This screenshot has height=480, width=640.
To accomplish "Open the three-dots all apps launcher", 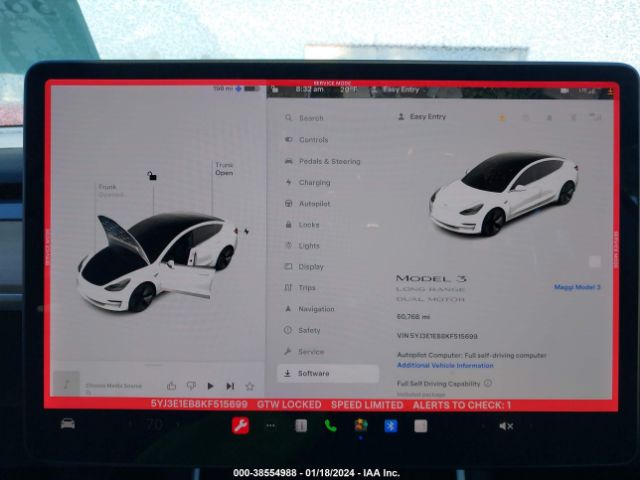I will click(270, 426).
